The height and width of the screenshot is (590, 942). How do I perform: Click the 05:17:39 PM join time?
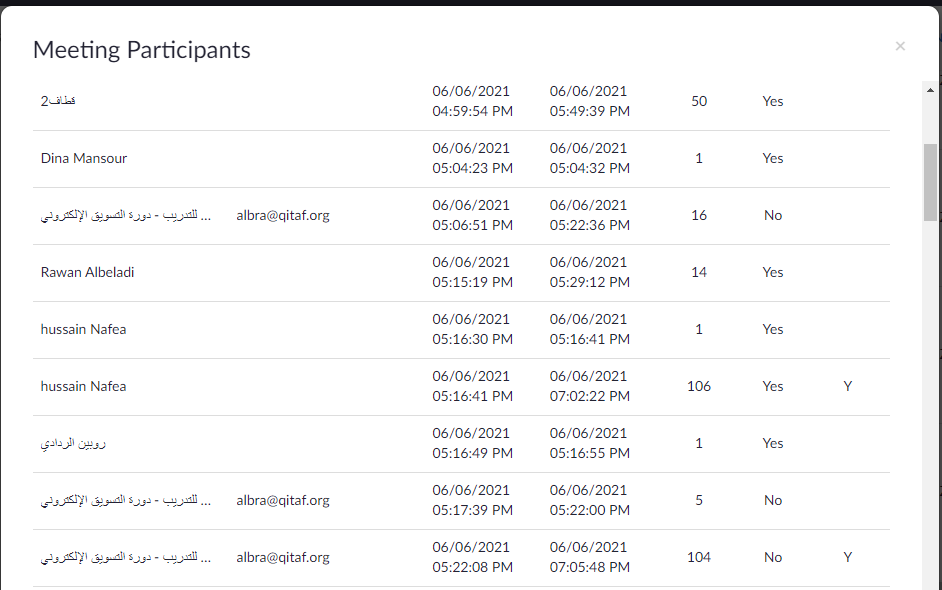tap(472, 510)
